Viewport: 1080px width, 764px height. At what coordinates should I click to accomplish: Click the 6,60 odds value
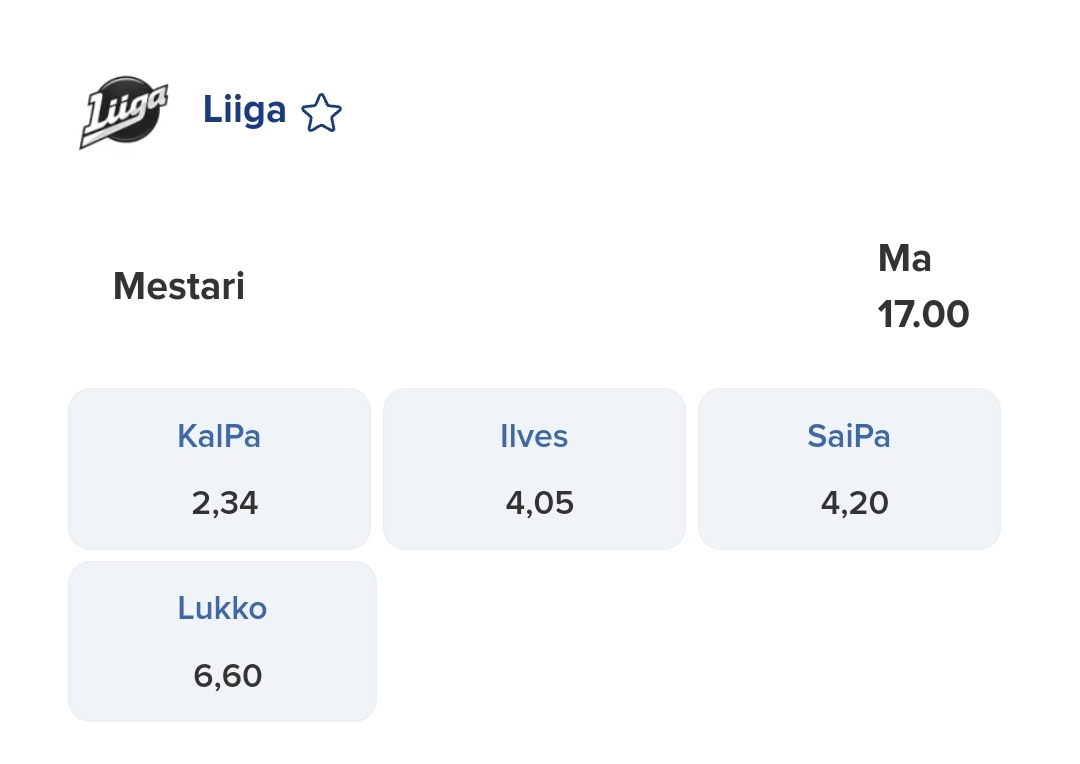click(x=227, y=676)
